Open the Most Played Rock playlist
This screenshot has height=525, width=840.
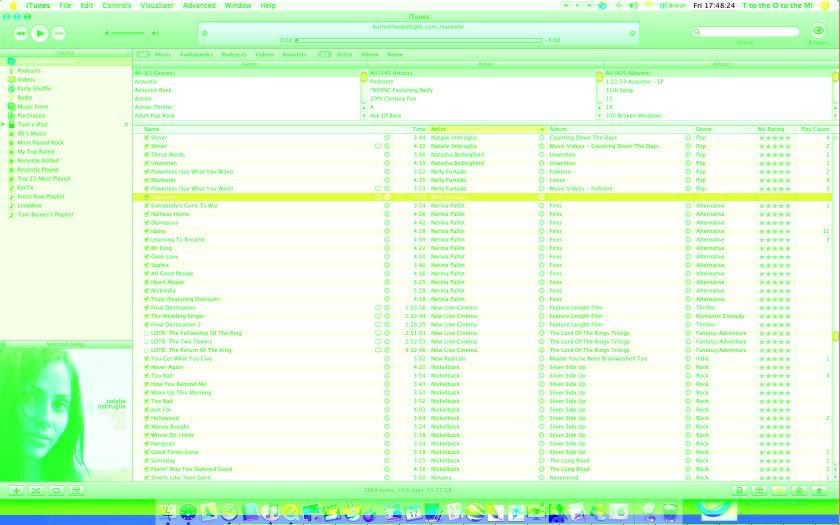[41, 143]
